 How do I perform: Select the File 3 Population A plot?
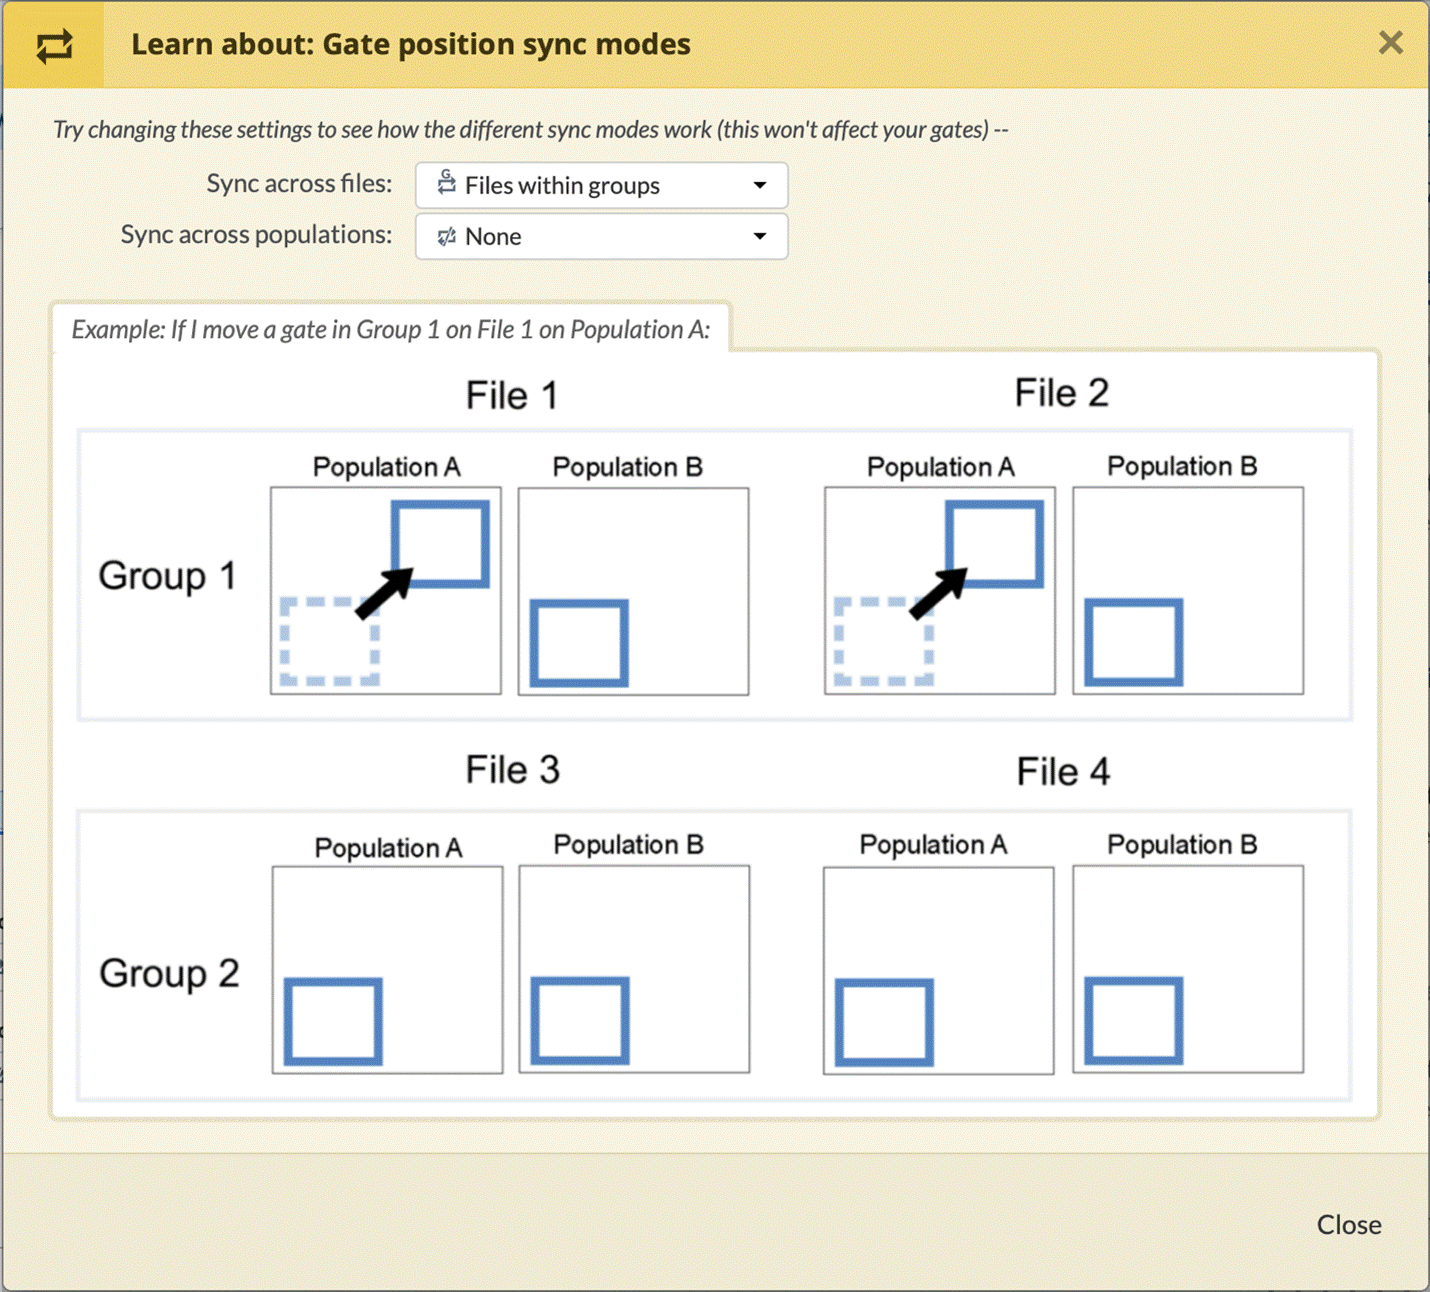387,969
